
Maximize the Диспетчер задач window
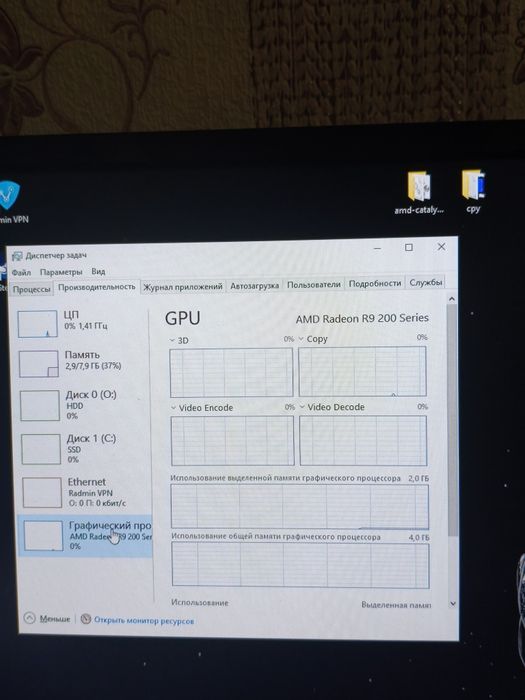tap(409, 247)
